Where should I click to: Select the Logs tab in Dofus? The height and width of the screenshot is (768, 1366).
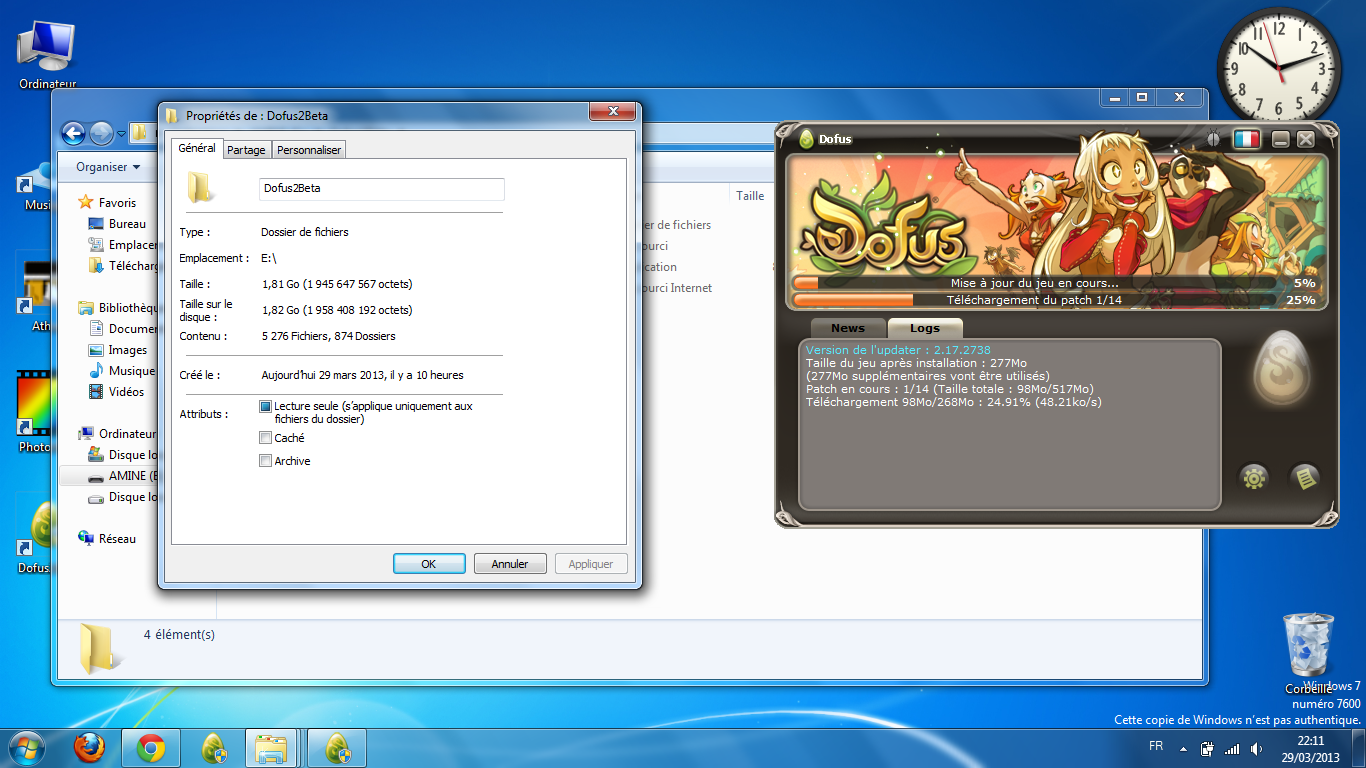coord(925,328)
